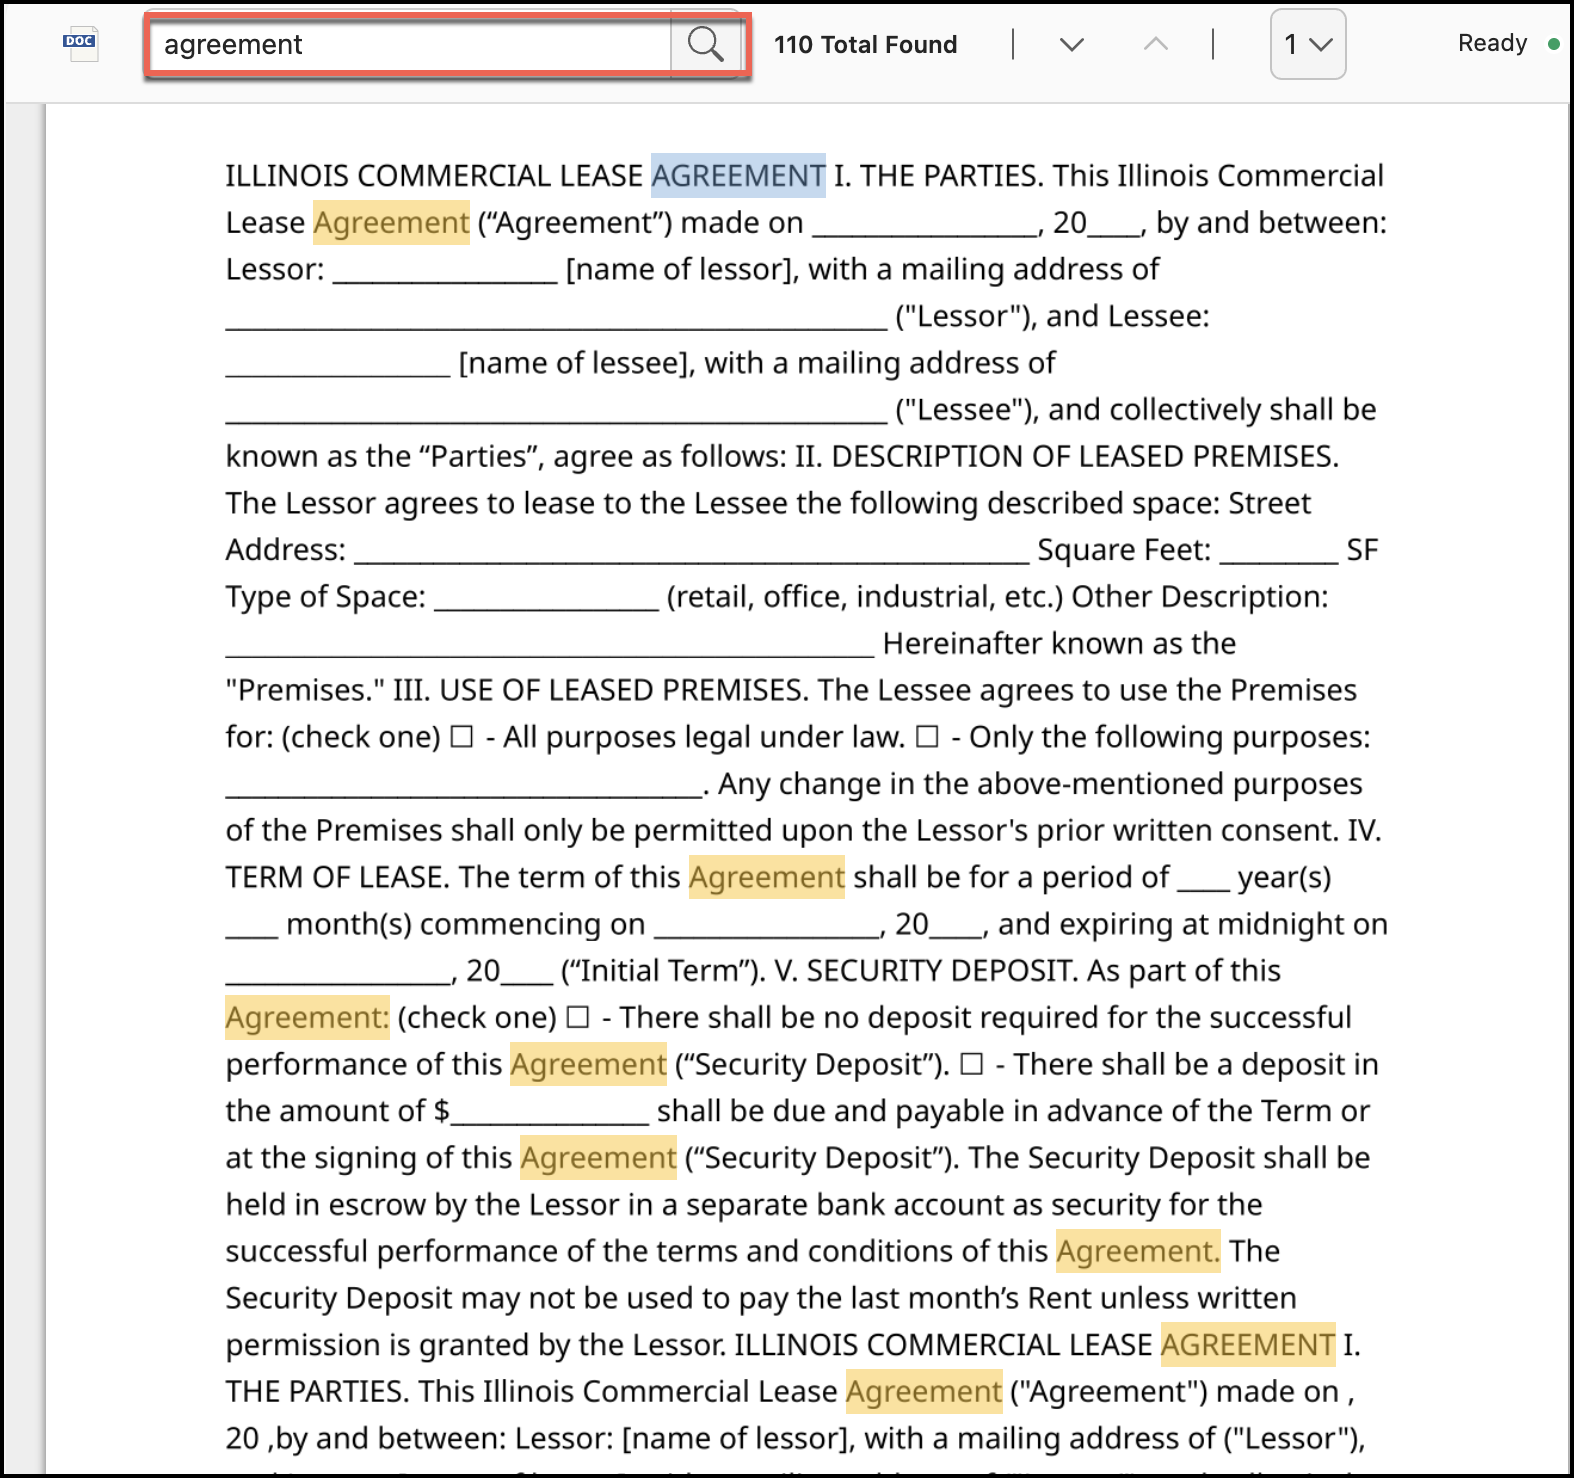
Task: Click highlighted "Agreement" after "term of this"
Action: 766,878
